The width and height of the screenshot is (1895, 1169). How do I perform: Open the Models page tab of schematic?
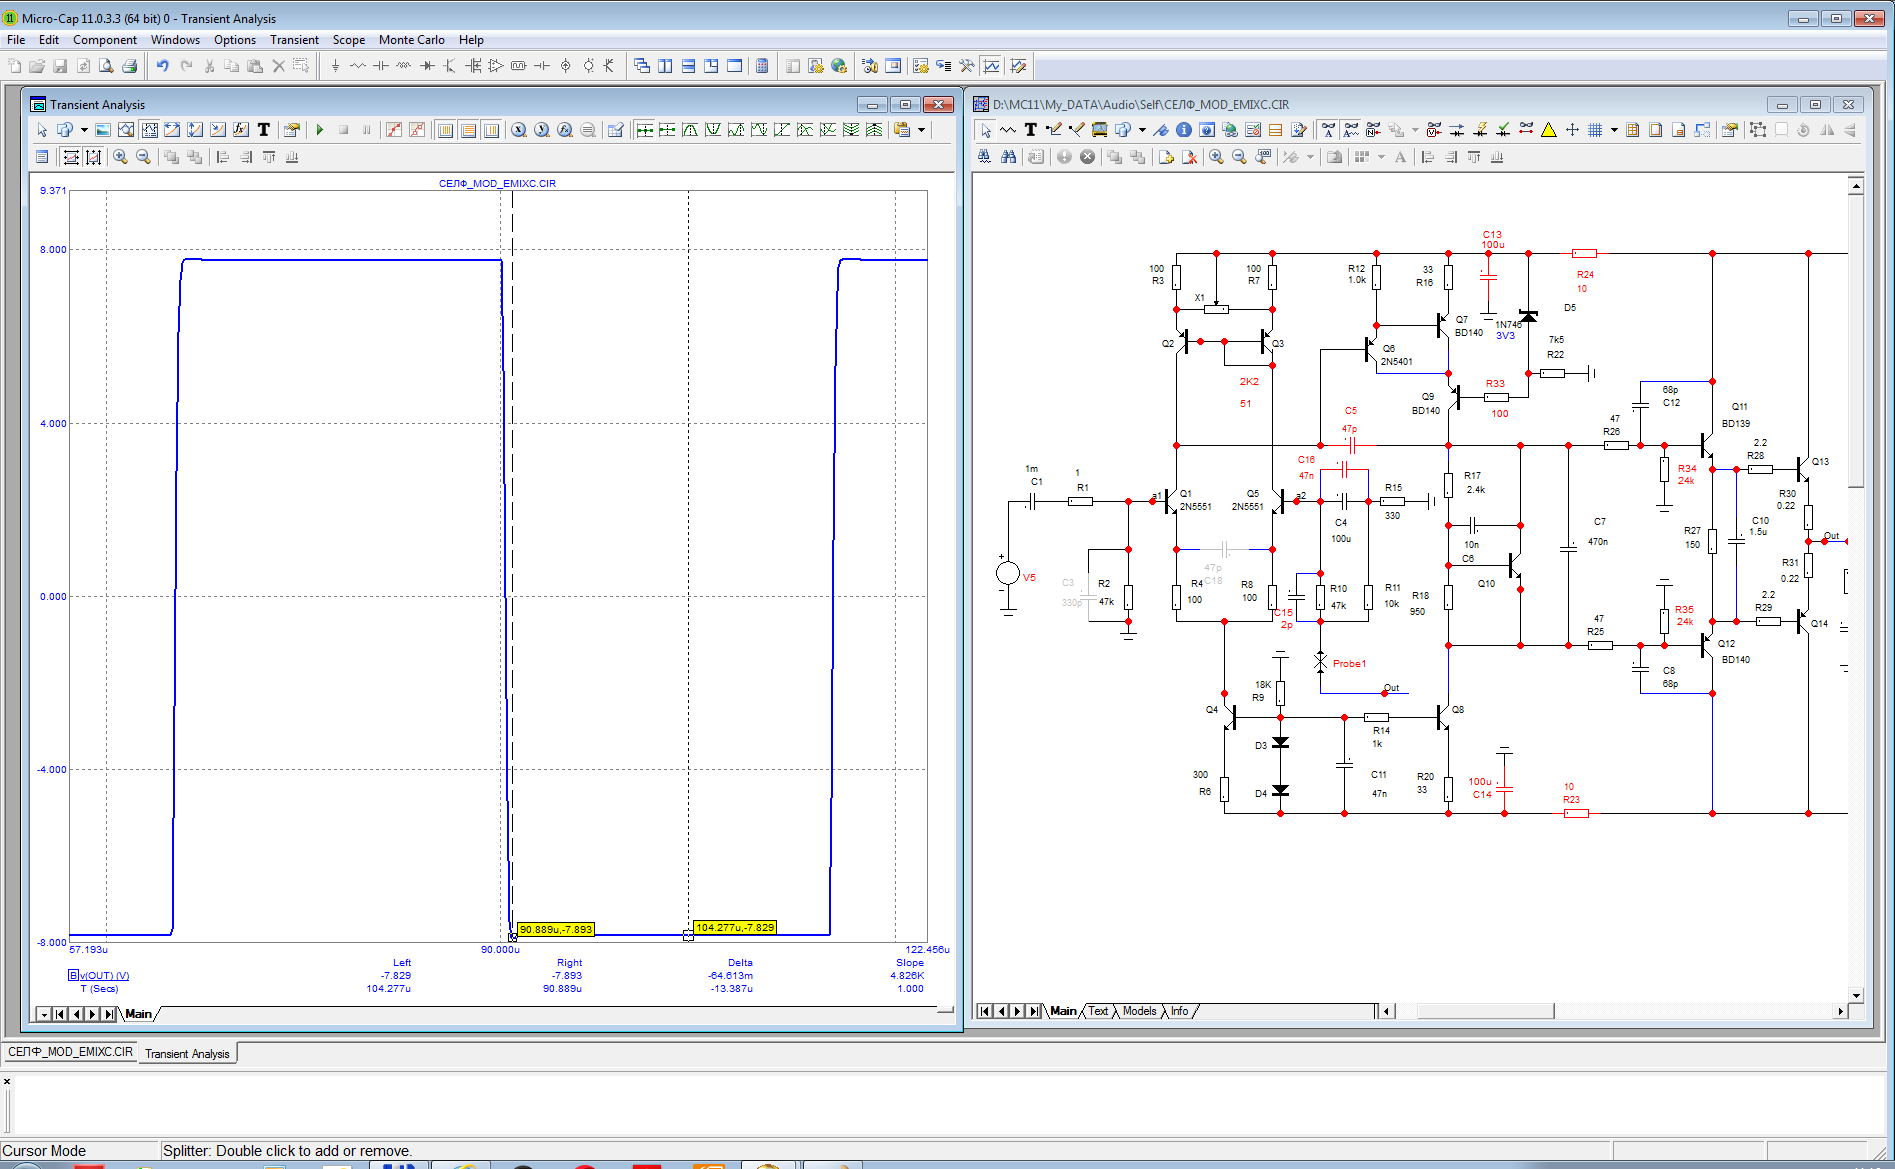click(1139, 1011)
